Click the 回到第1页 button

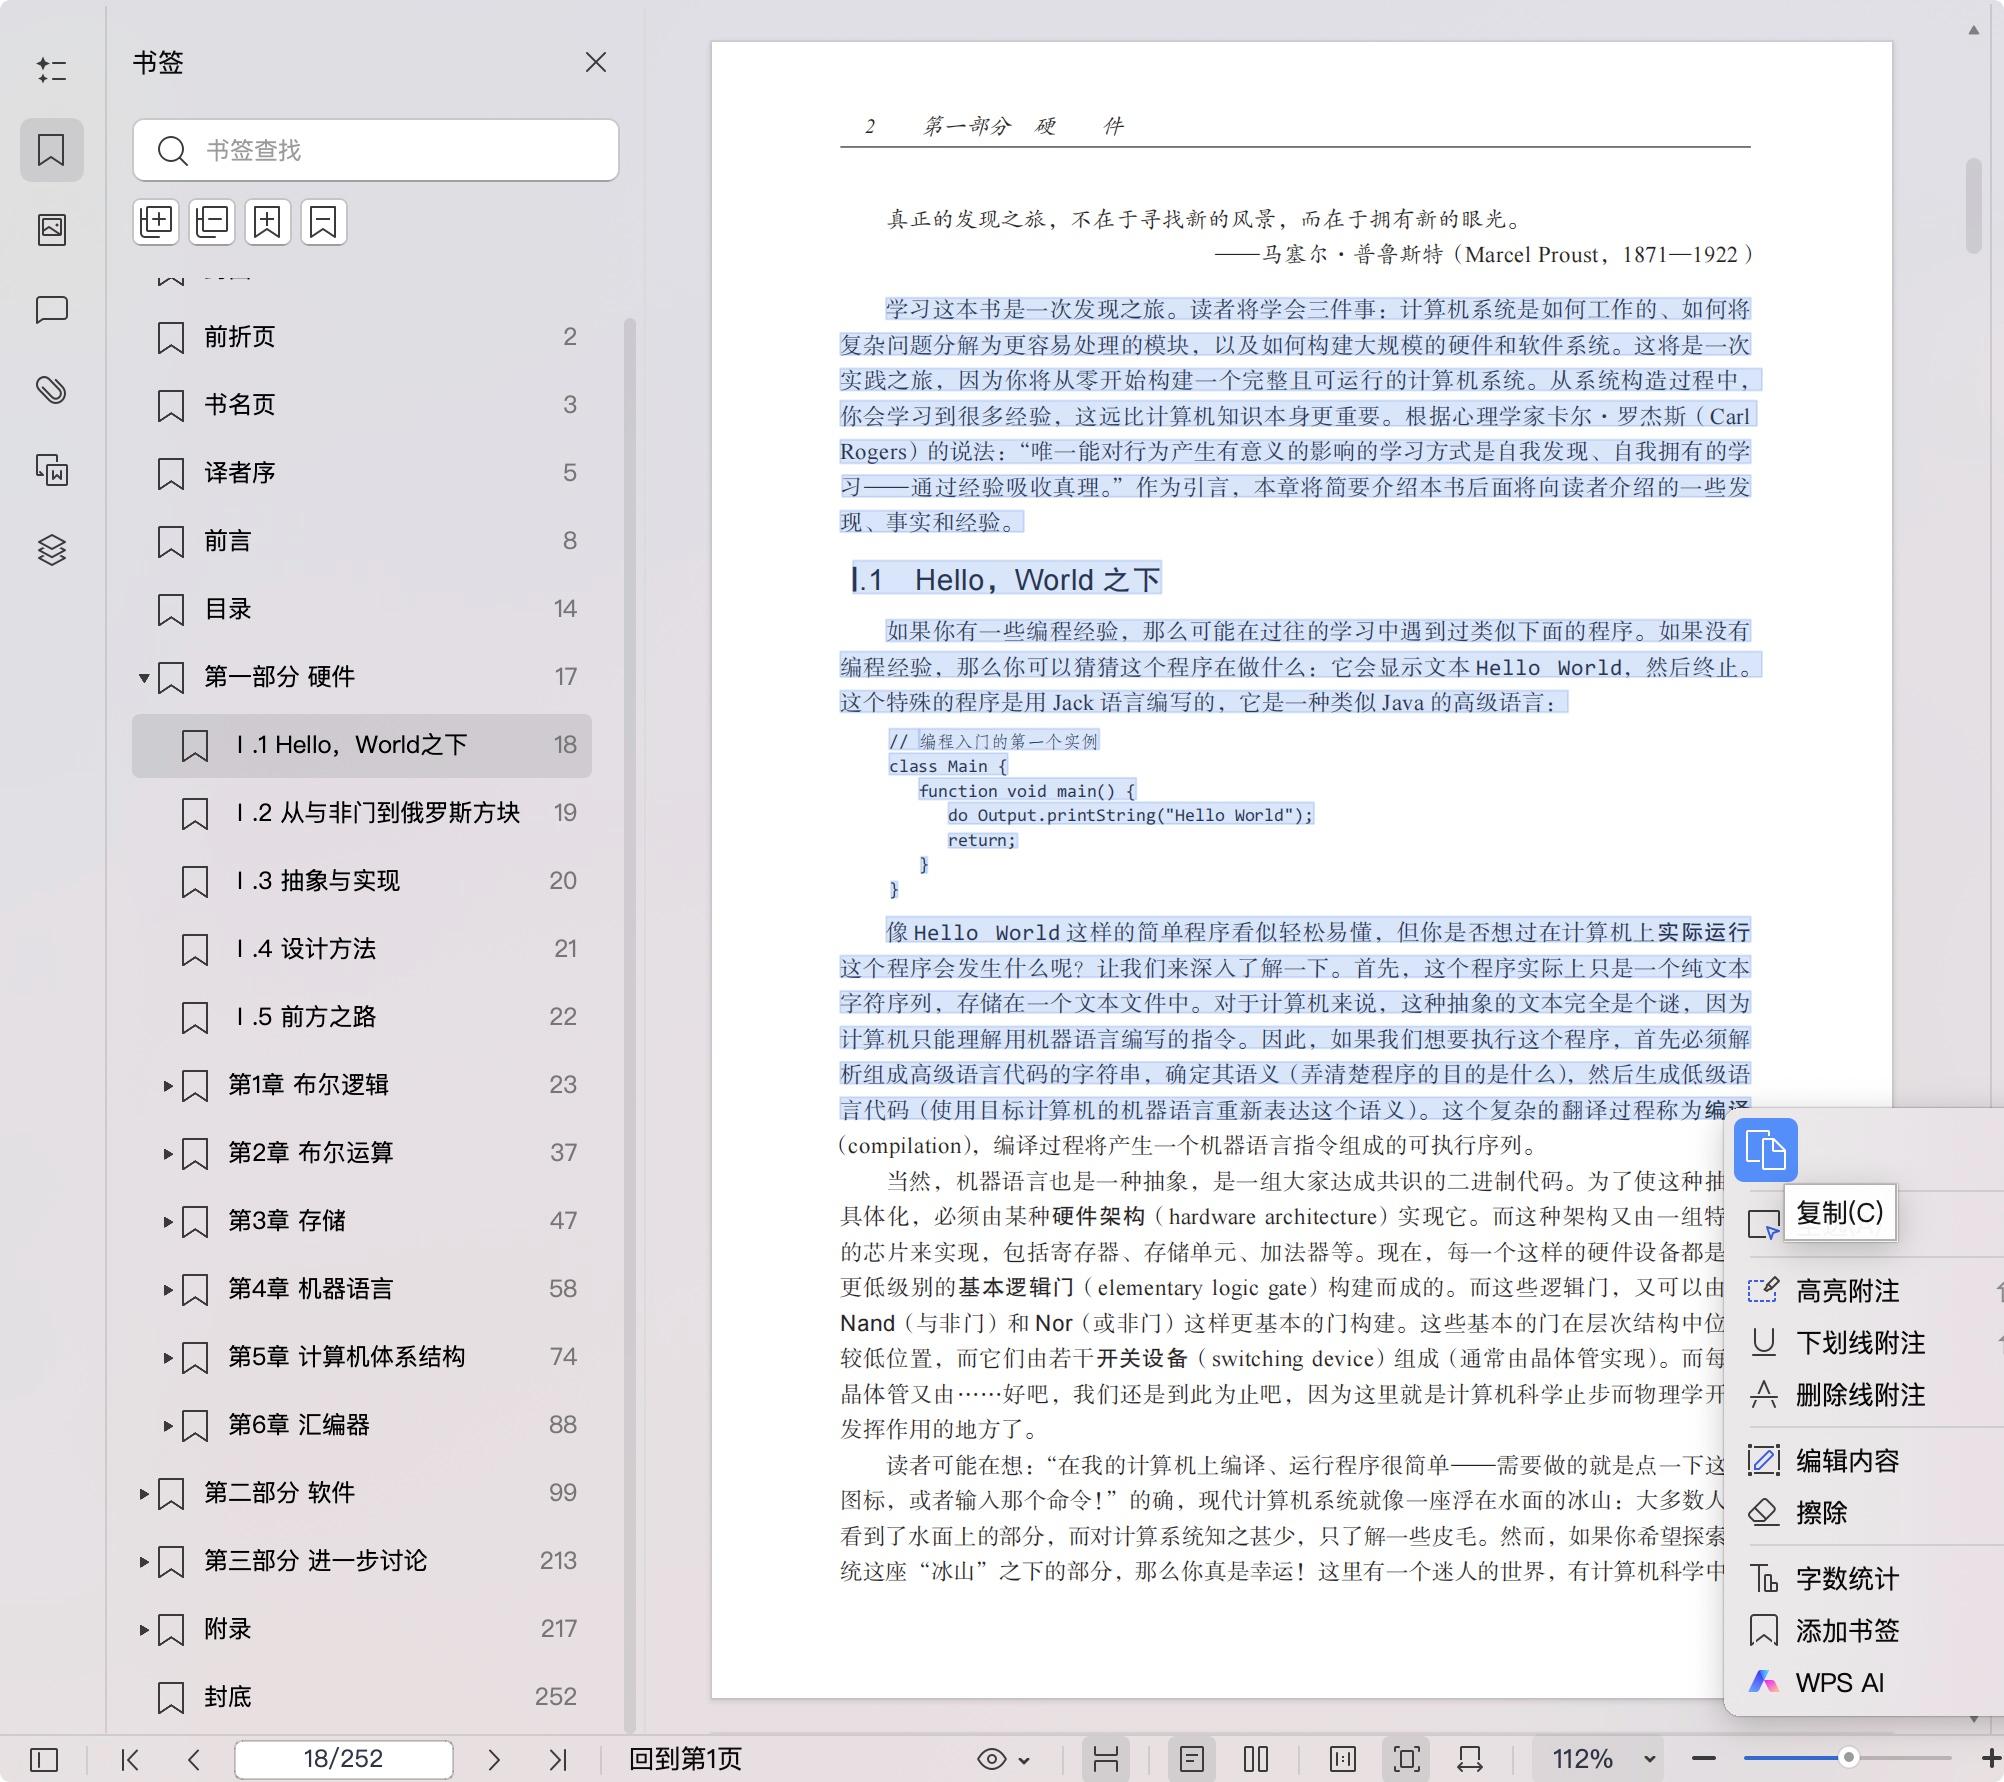(x=686, y=1759)
